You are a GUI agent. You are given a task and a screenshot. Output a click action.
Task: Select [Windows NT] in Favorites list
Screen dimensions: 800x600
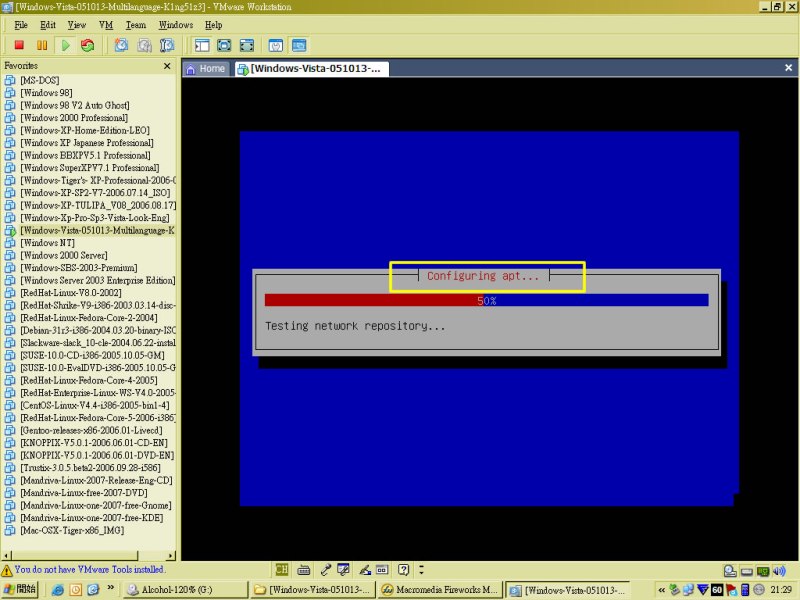[x=47, y=243]
